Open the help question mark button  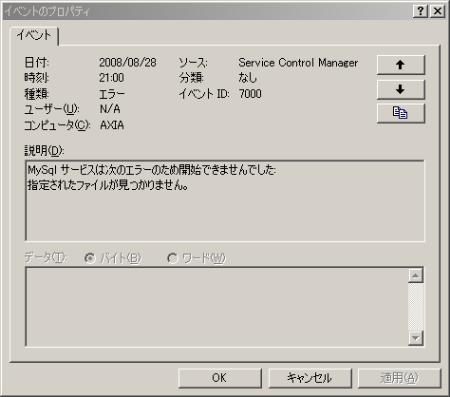point(420,11)
